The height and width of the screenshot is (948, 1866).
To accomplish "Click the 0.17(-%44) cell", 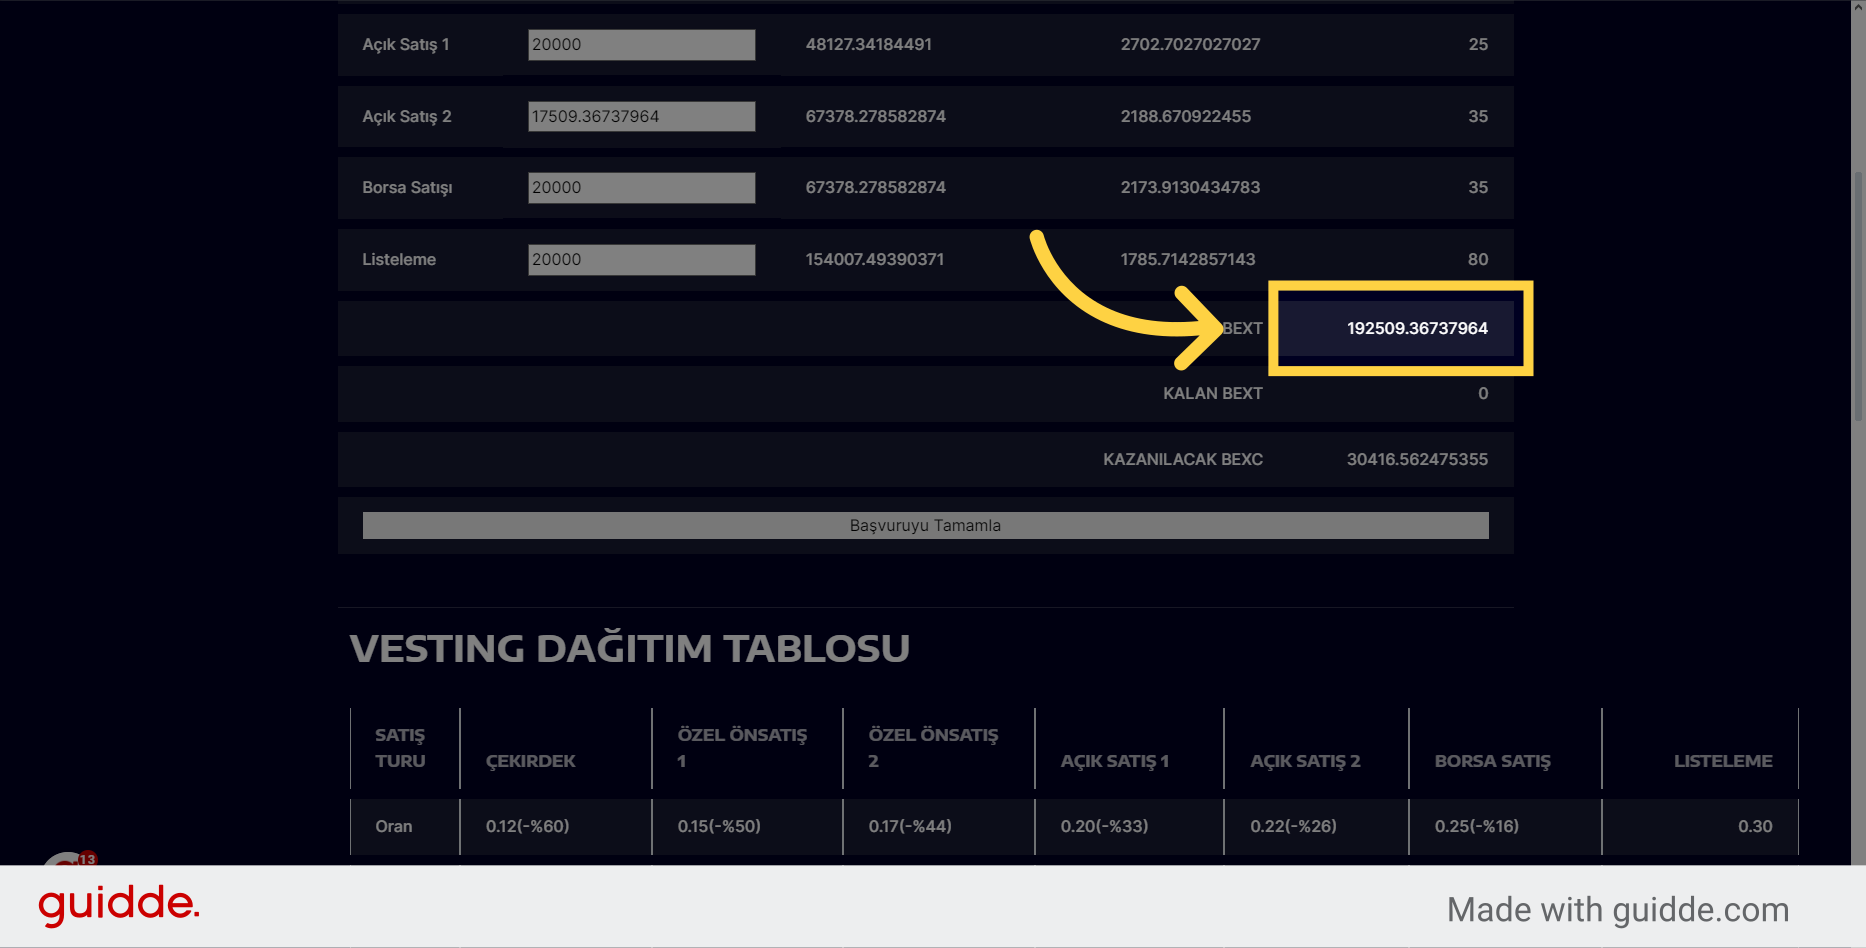I will tap(910, 827).
